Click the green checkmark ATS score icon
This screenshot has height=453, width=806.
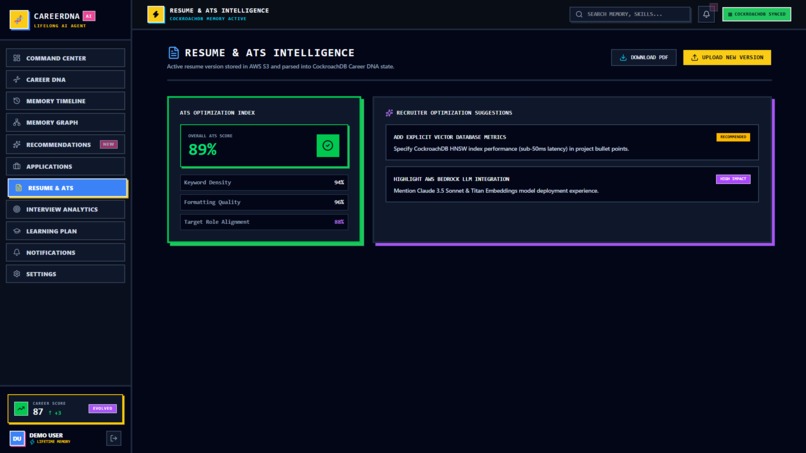[328, 146]
